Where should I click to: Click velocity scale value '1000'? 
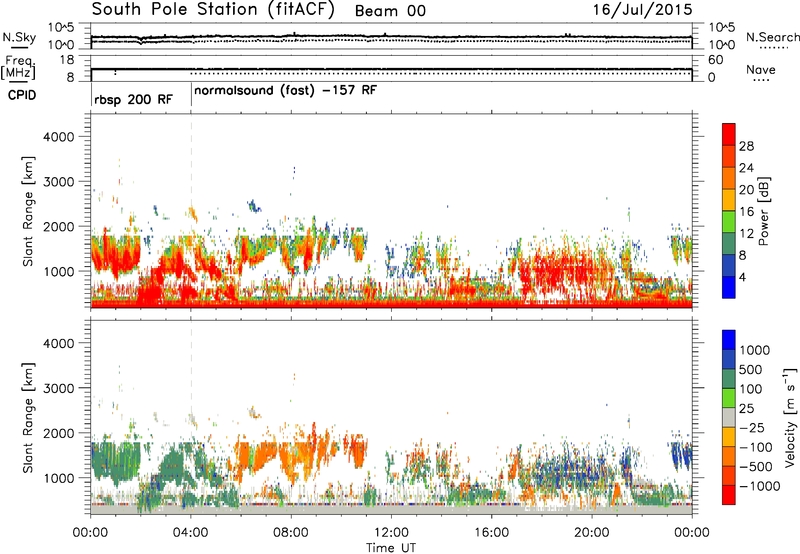(754, 350)
